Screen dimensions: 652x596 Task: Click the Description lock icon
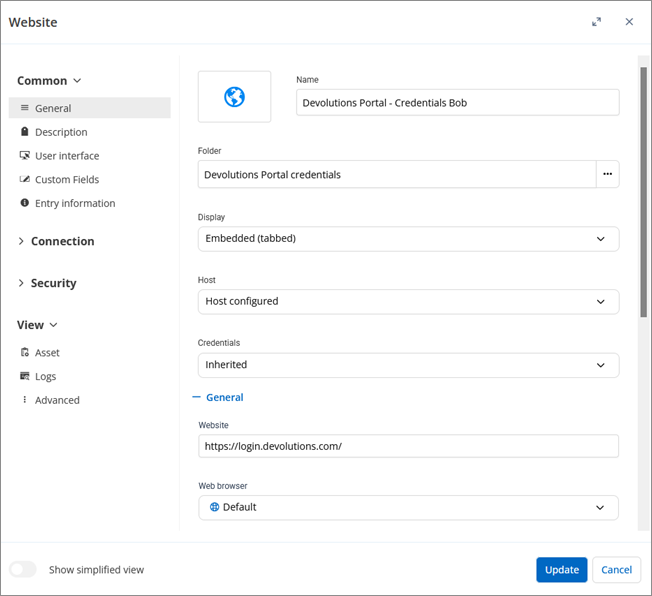pos(25,131)
